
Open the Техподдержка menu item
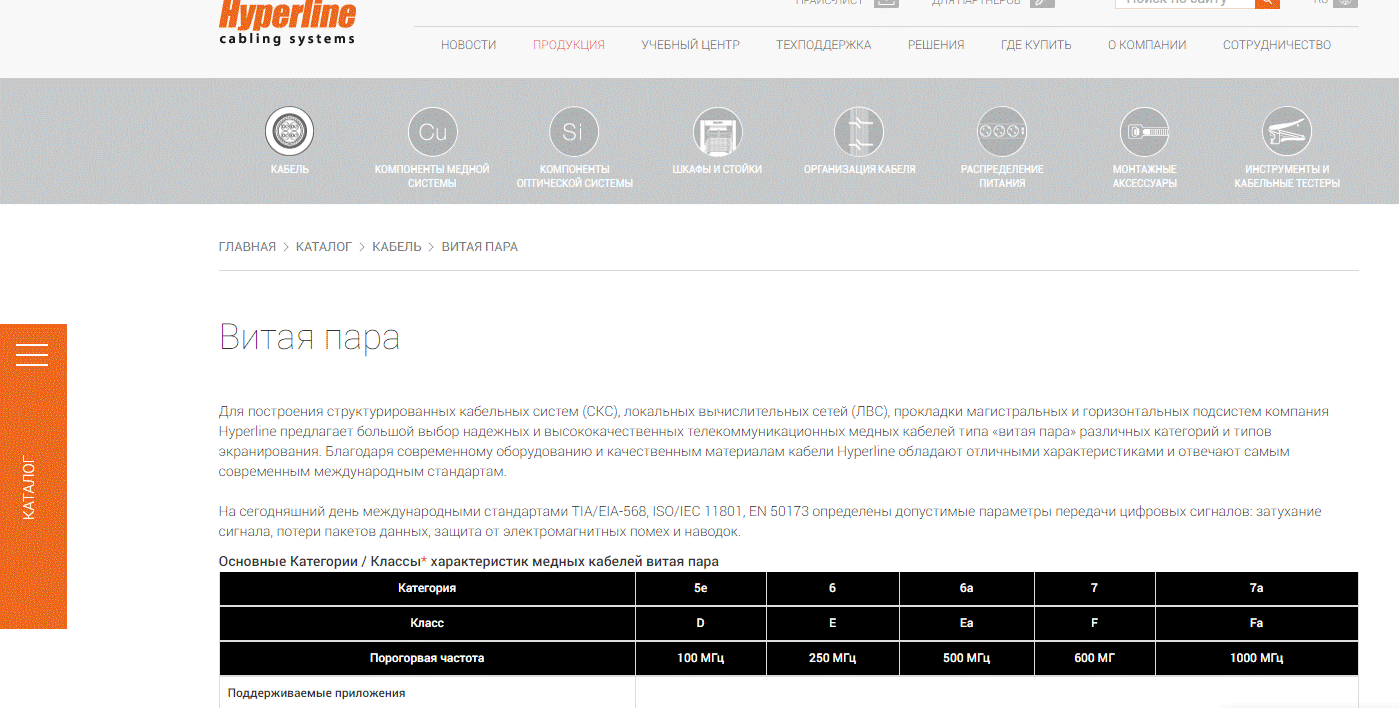click(x=824, y=45)
